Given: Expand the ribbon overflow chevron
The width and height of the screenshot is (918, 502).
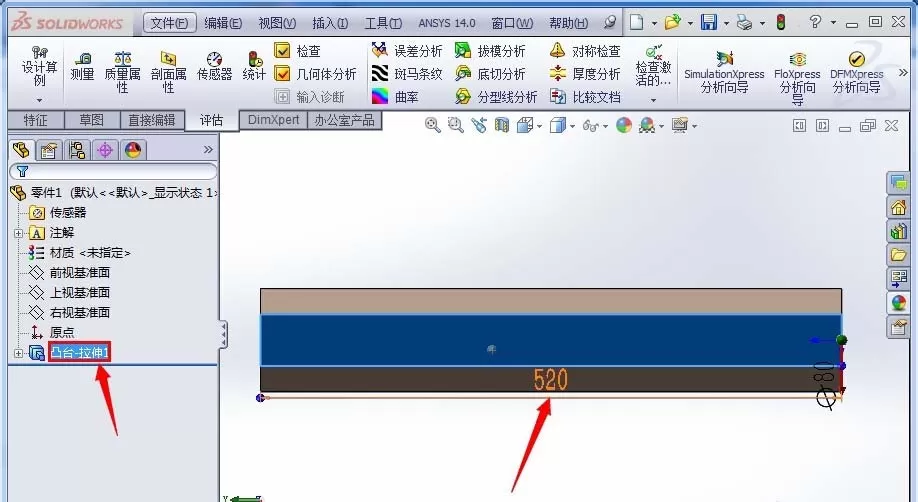Looking at the screenshot, I should [x=903, y=73].
